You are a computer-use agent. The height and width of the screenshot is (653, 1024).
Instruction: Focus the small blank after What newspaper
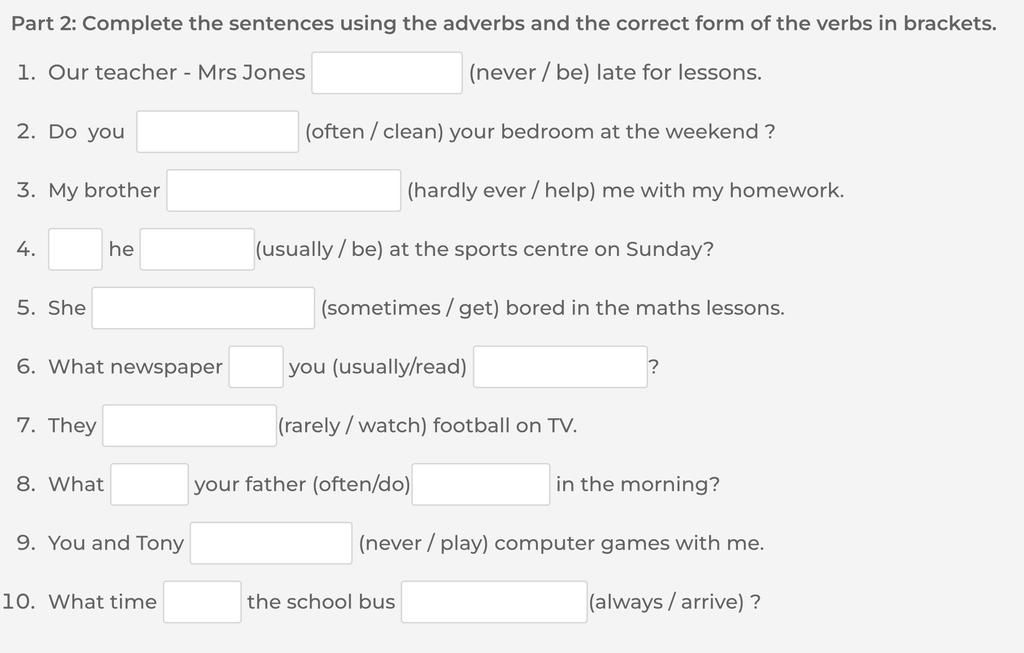(x=256, y=366)
